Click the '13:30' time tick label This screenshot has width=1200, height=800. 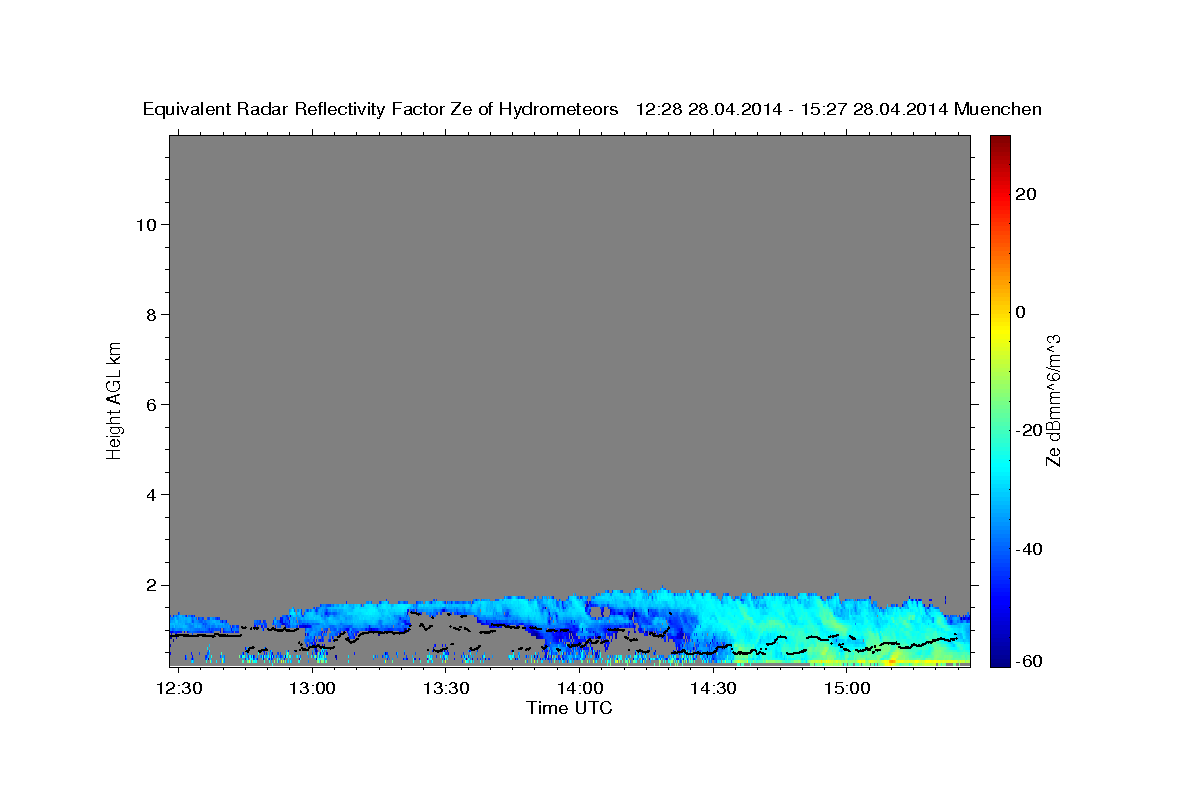(446, 689)
